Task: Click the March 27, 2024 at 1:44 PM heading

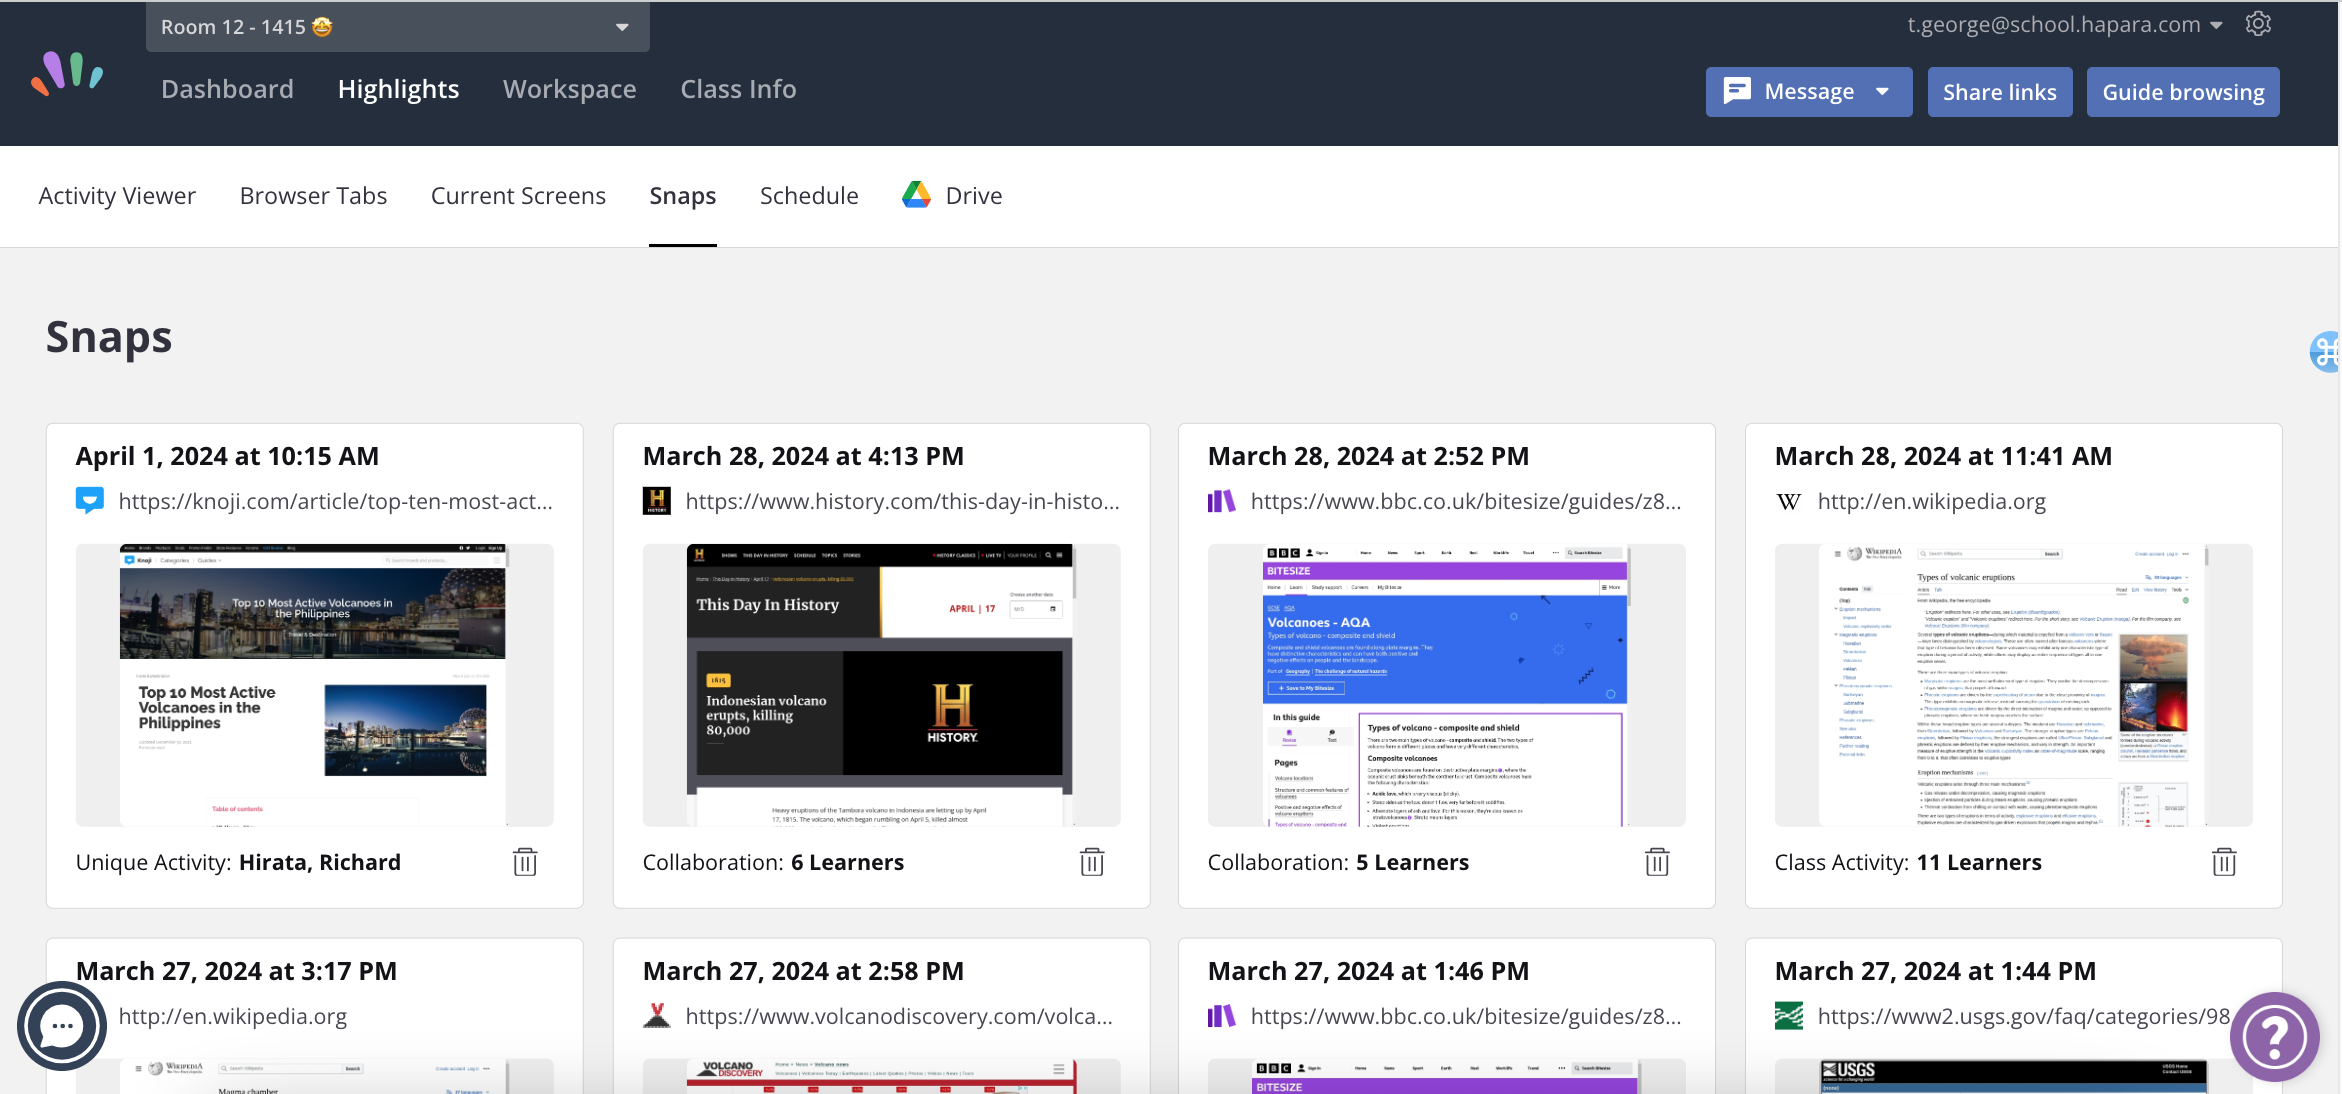Action: pos(1935,971)
